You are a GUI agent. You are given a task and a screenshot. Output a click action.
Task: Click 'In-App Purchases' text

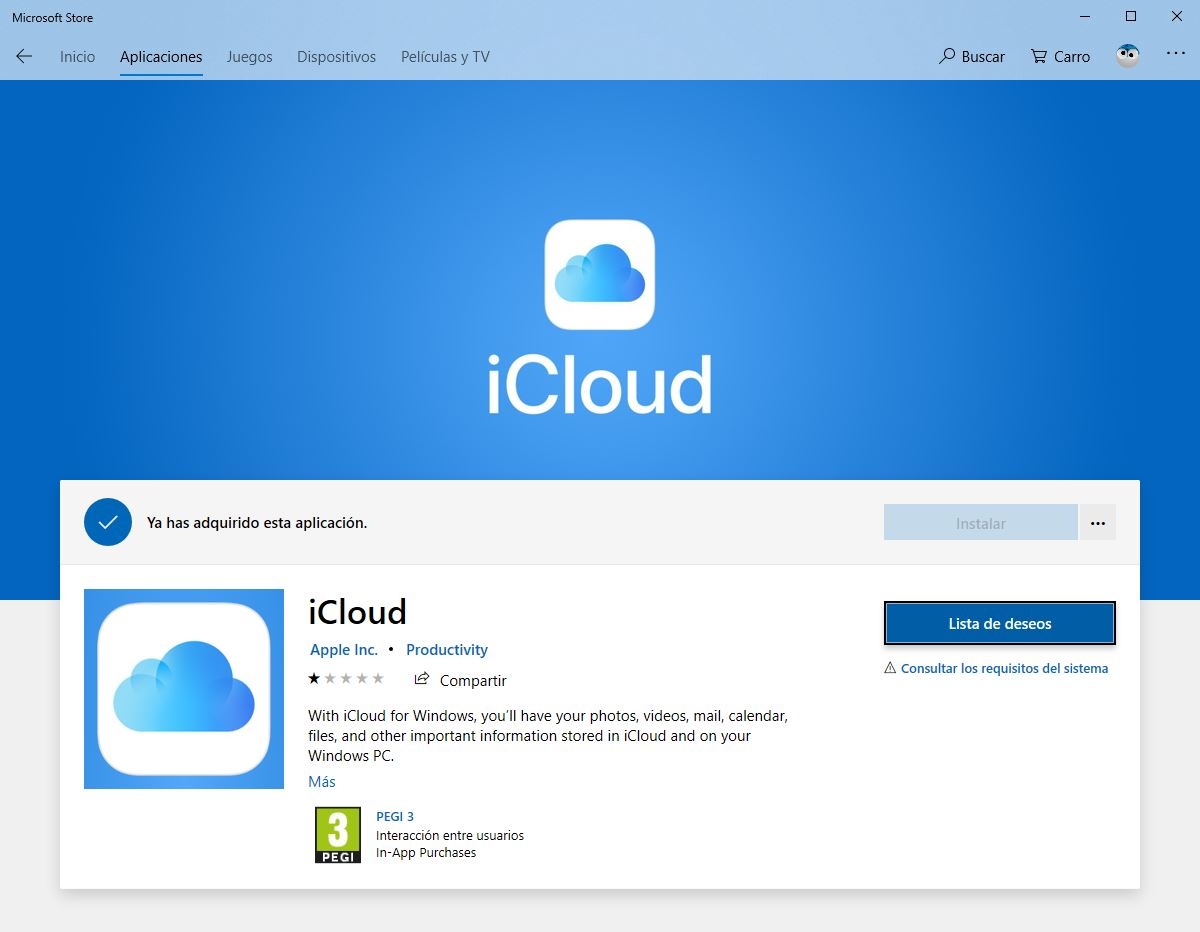(426, 853)
